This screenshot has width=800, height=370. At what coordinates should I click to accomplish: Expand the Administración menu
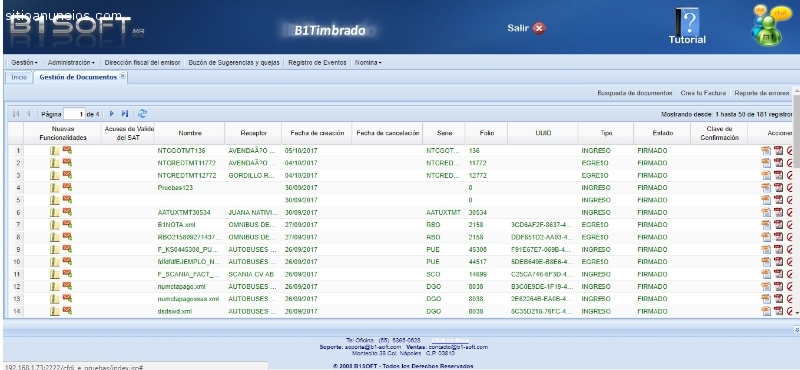(x=71, y=63)
